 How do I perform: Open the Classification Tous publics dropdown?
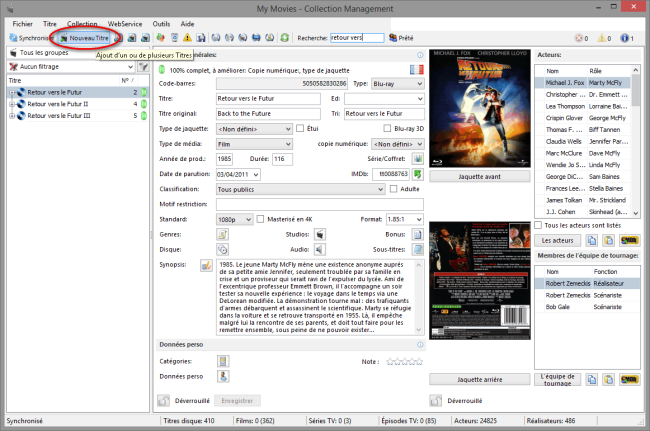(301, 189)
